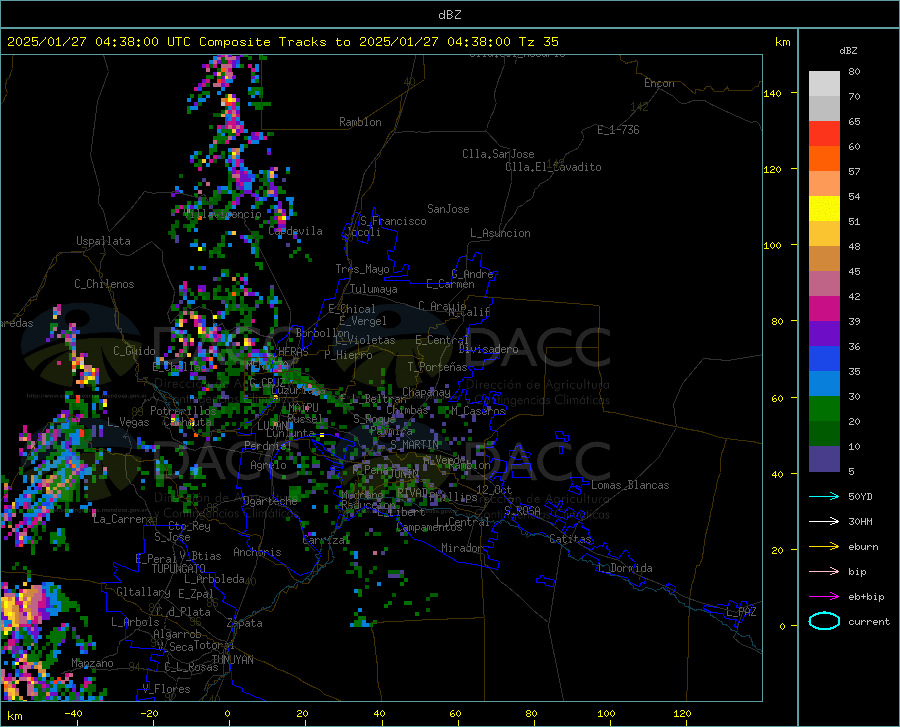Pick the red 65 dBZ color band

click(x=824, y=134)
